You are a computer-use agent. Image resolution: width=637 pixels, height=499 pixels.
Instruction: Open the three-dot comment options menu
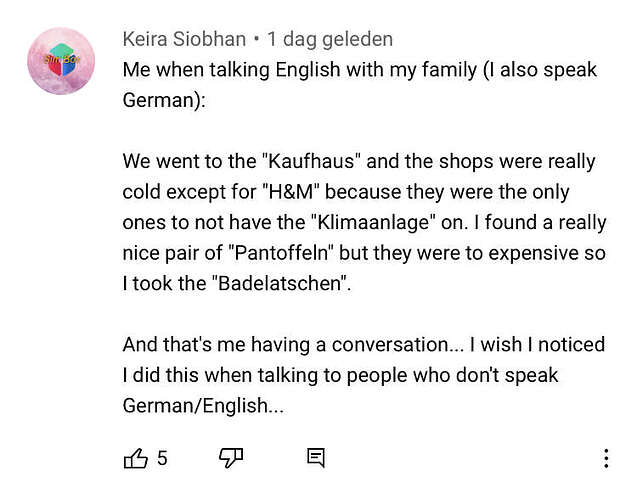tap(605, 459)
